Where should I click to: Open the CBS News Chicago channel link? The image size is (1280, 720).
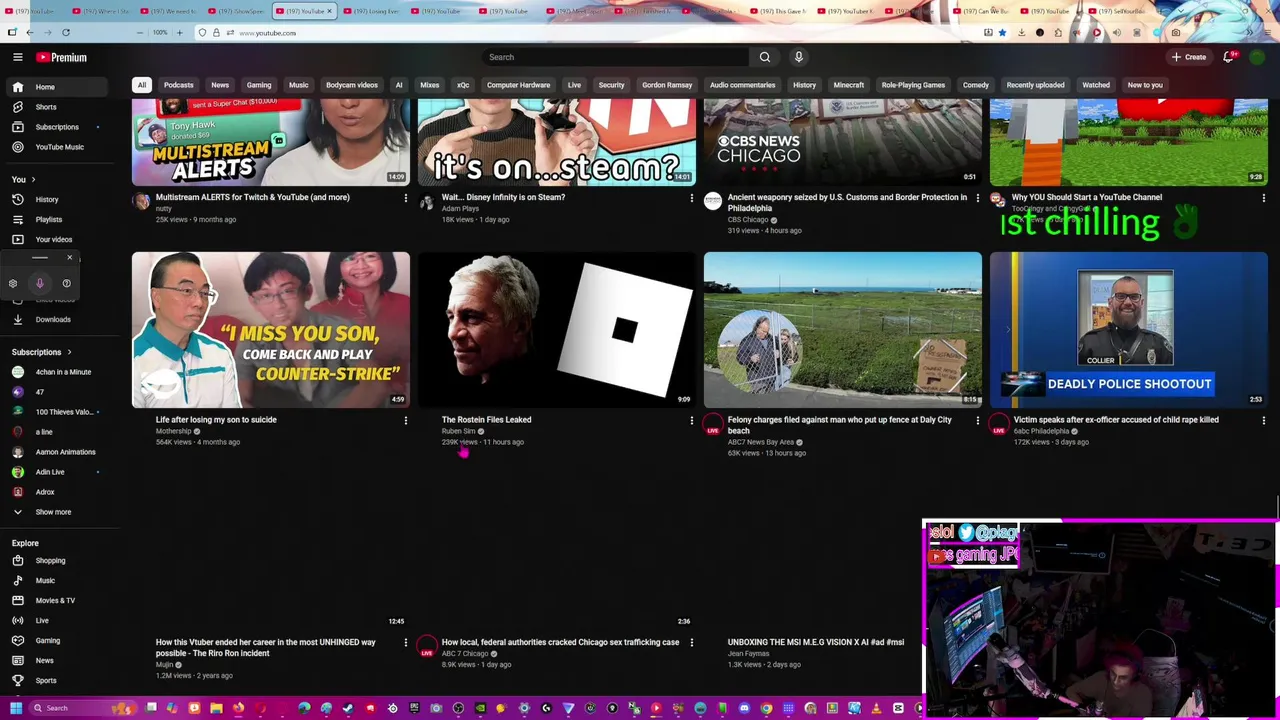[x=749, y=220]
